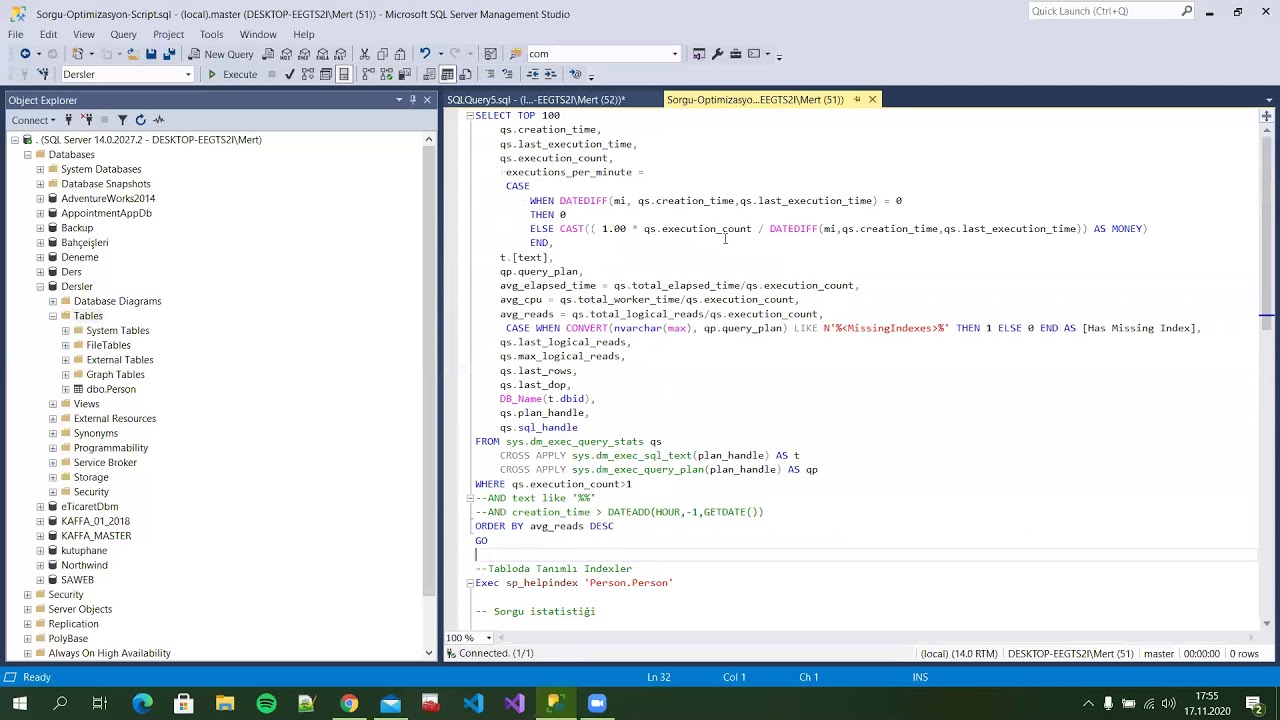Viewport: 1280px width, 720px height.
Task: Click Object Explorer Disconnect icon
Action: tap(86, 120)
